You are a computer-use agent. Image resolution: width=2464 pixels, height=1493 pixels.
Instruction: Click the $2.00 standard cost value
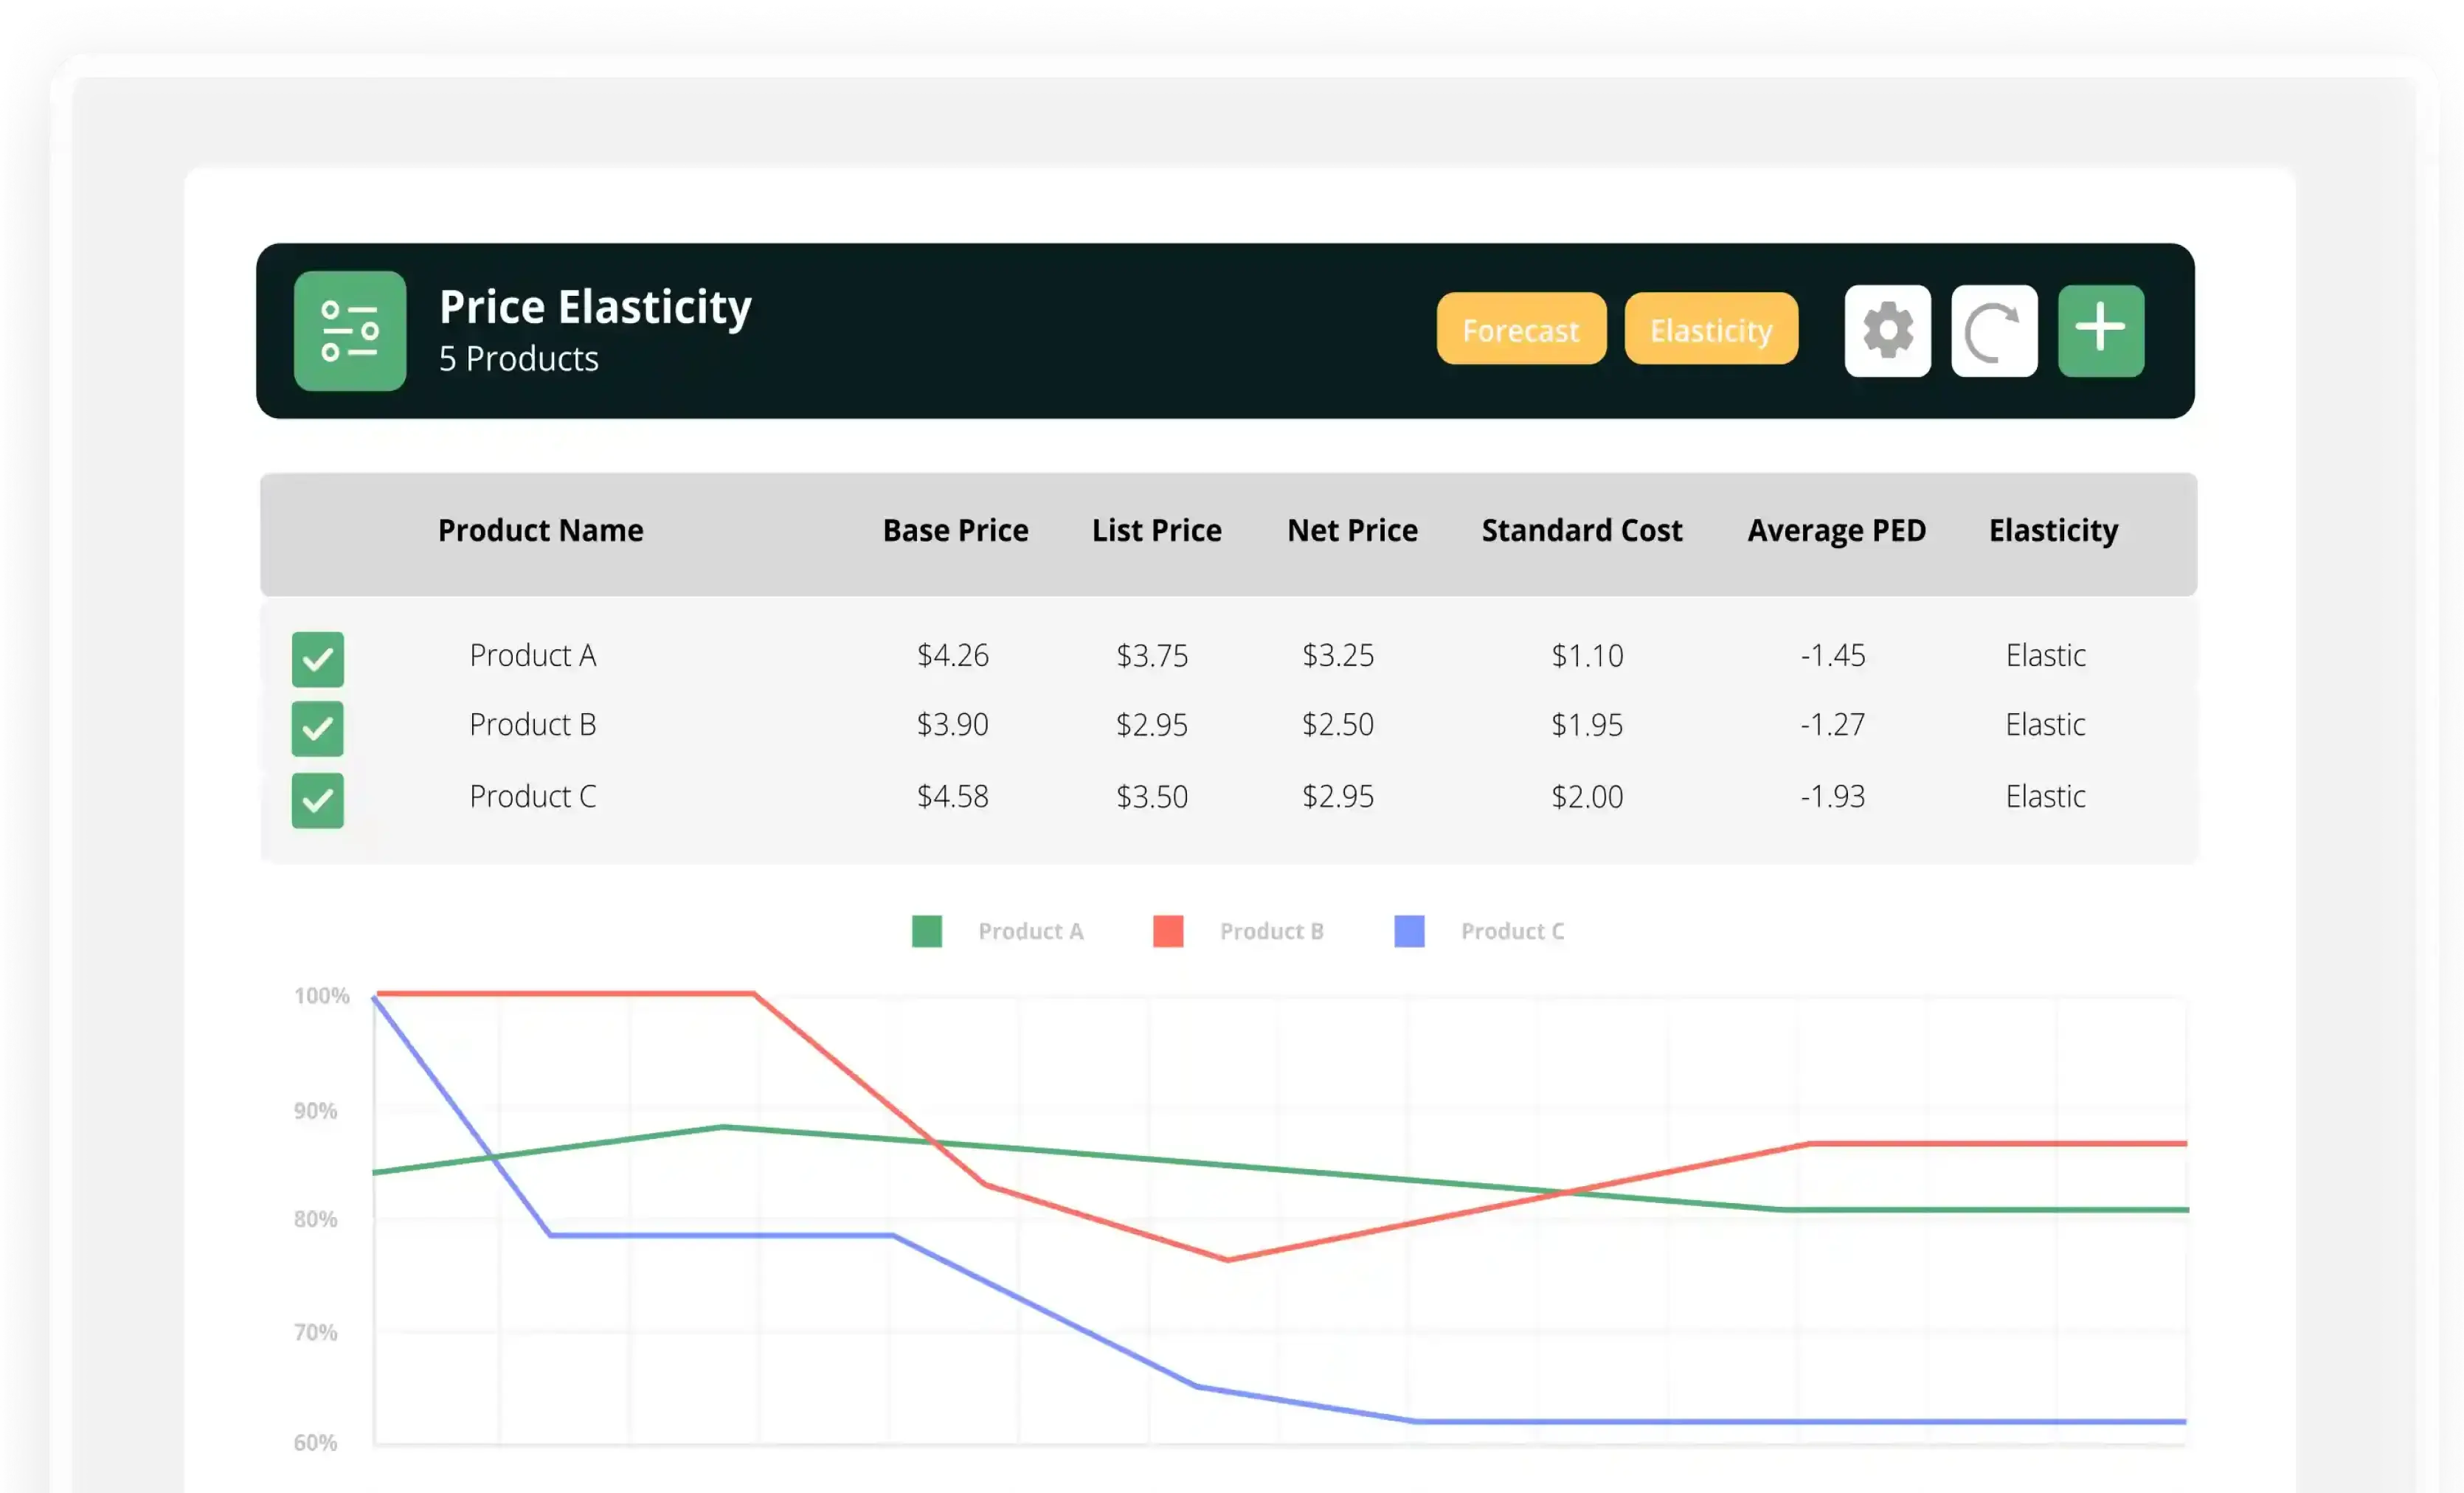coord(1587,796)
